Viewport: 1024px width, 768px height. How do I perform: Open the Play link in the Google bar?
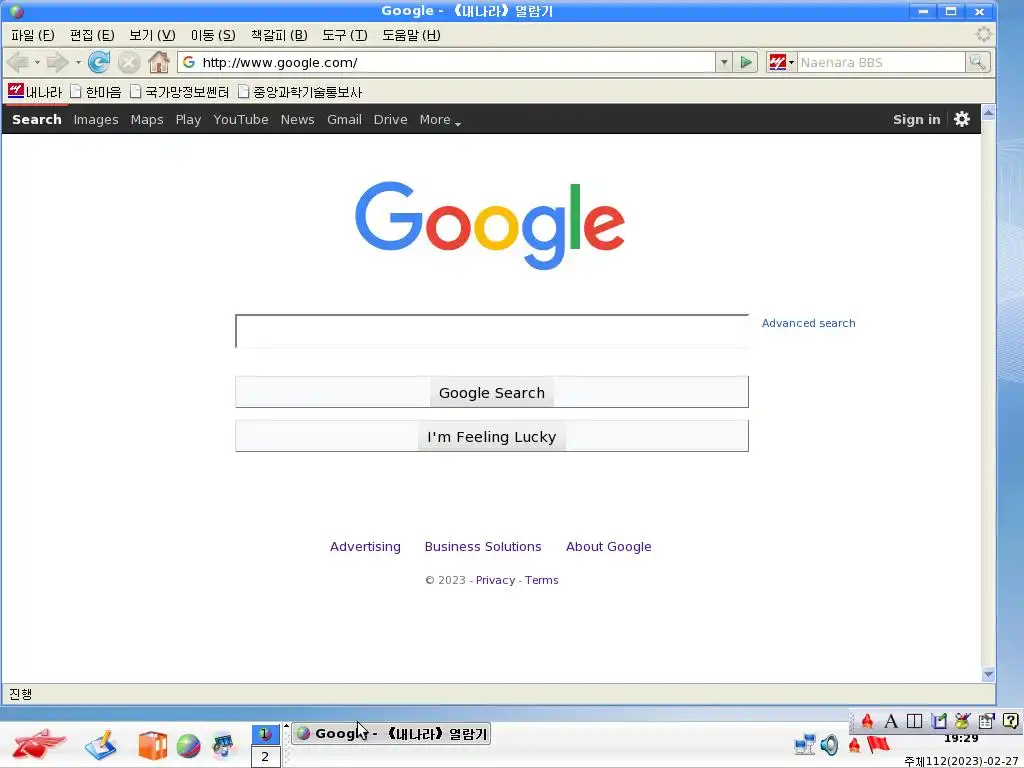click(188, 120)
